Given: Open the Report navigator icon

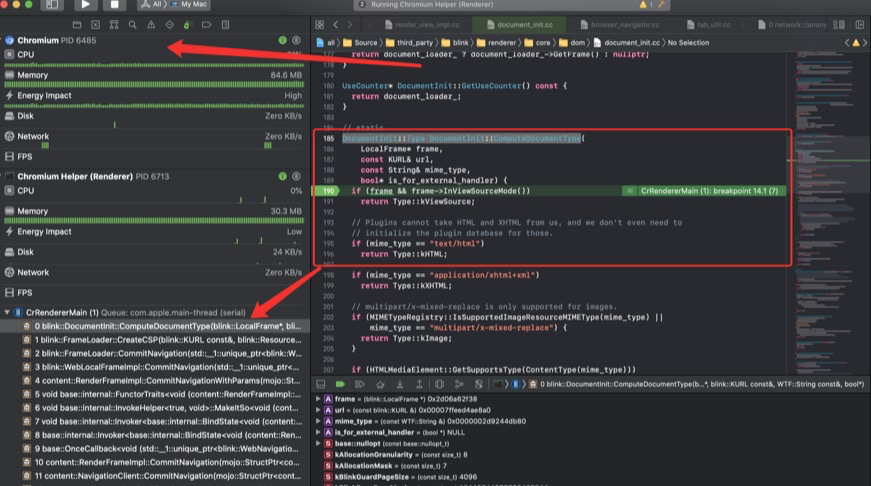Looking at the screenshot, I should (x=225, y=24).
